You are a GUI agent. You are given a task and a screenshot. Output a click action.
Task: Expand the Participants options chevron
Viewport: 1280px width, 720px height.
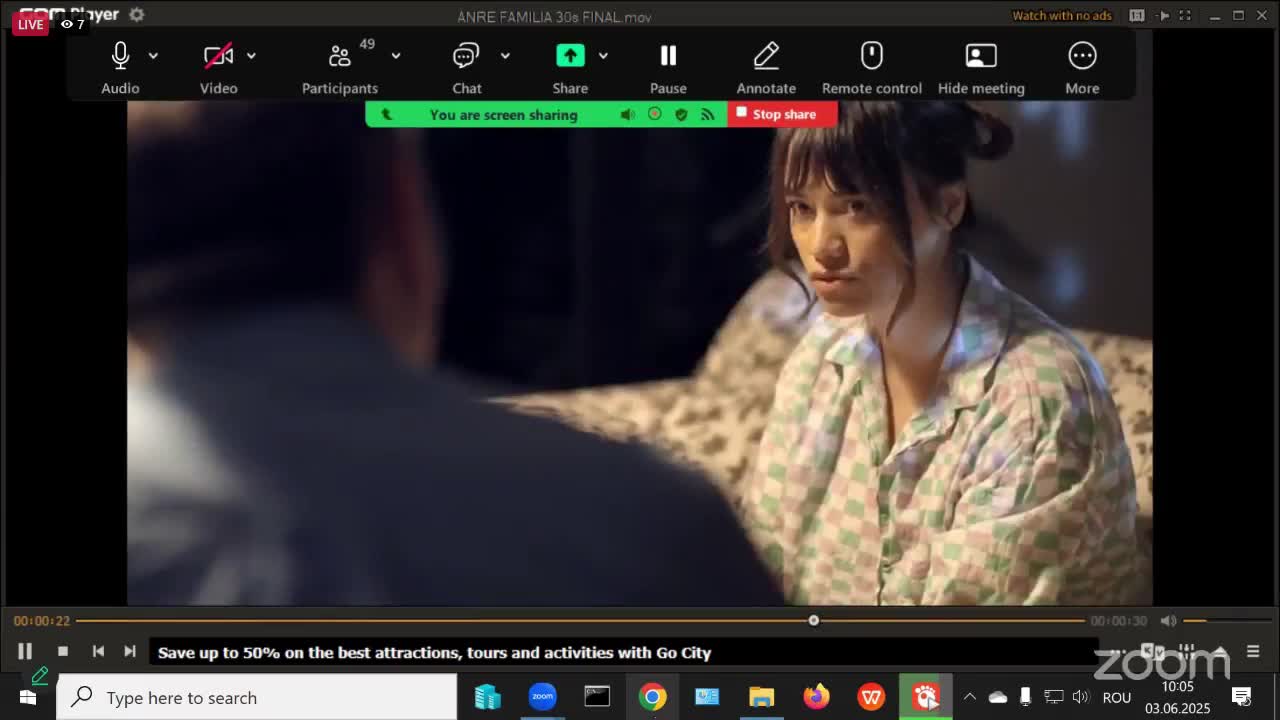pyautogui.click(x=396, y=56)
